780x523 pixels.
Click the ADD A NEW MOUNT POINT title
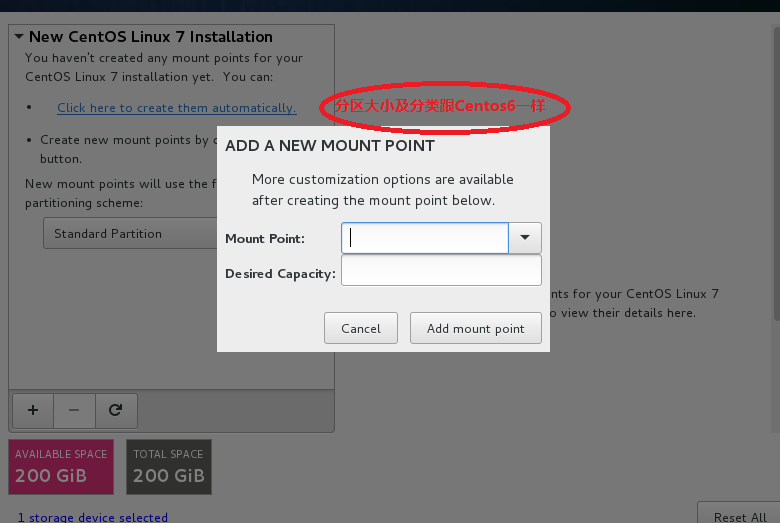[330, 146]
